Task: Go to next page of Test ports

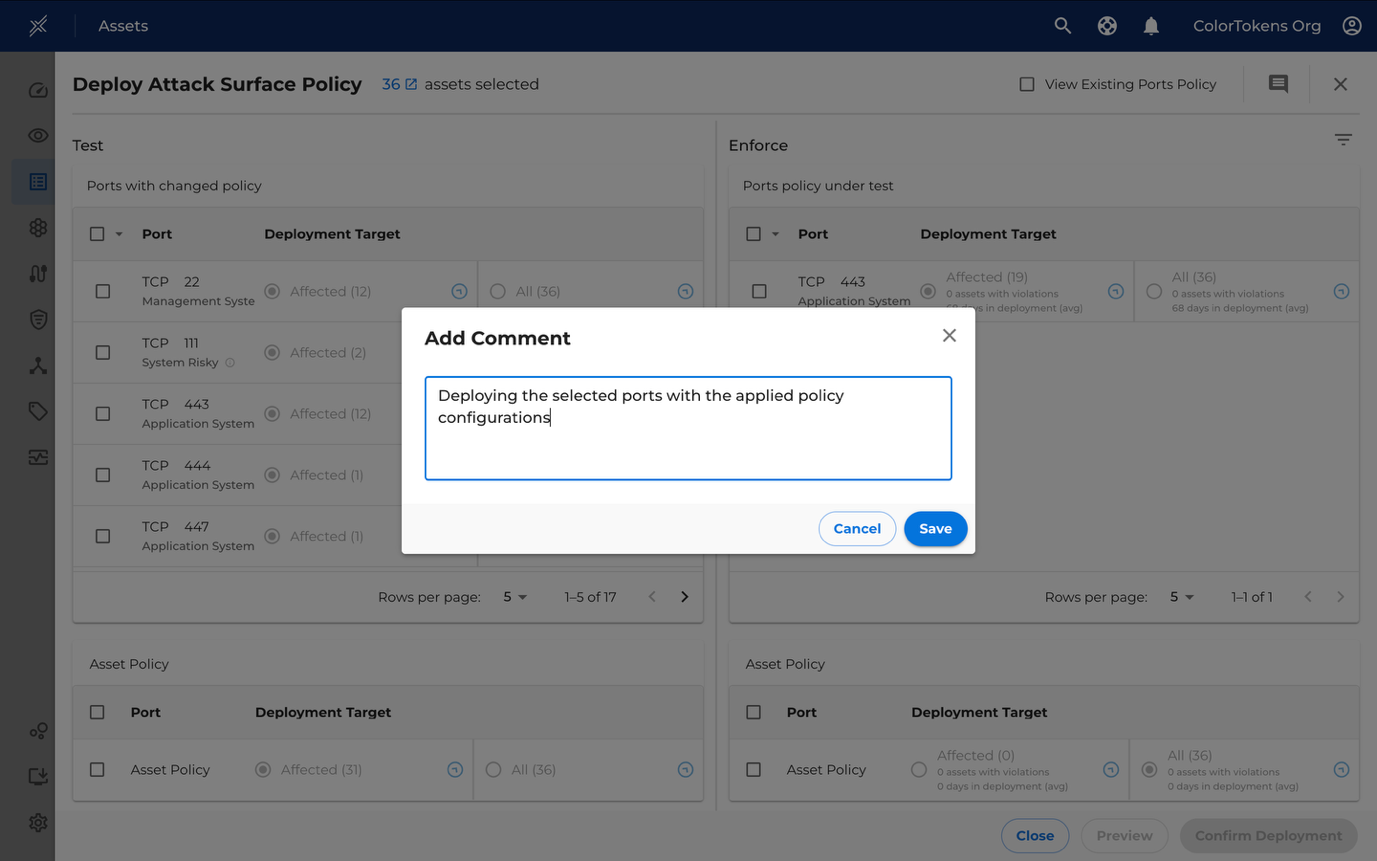Action: tap(685, 597)
